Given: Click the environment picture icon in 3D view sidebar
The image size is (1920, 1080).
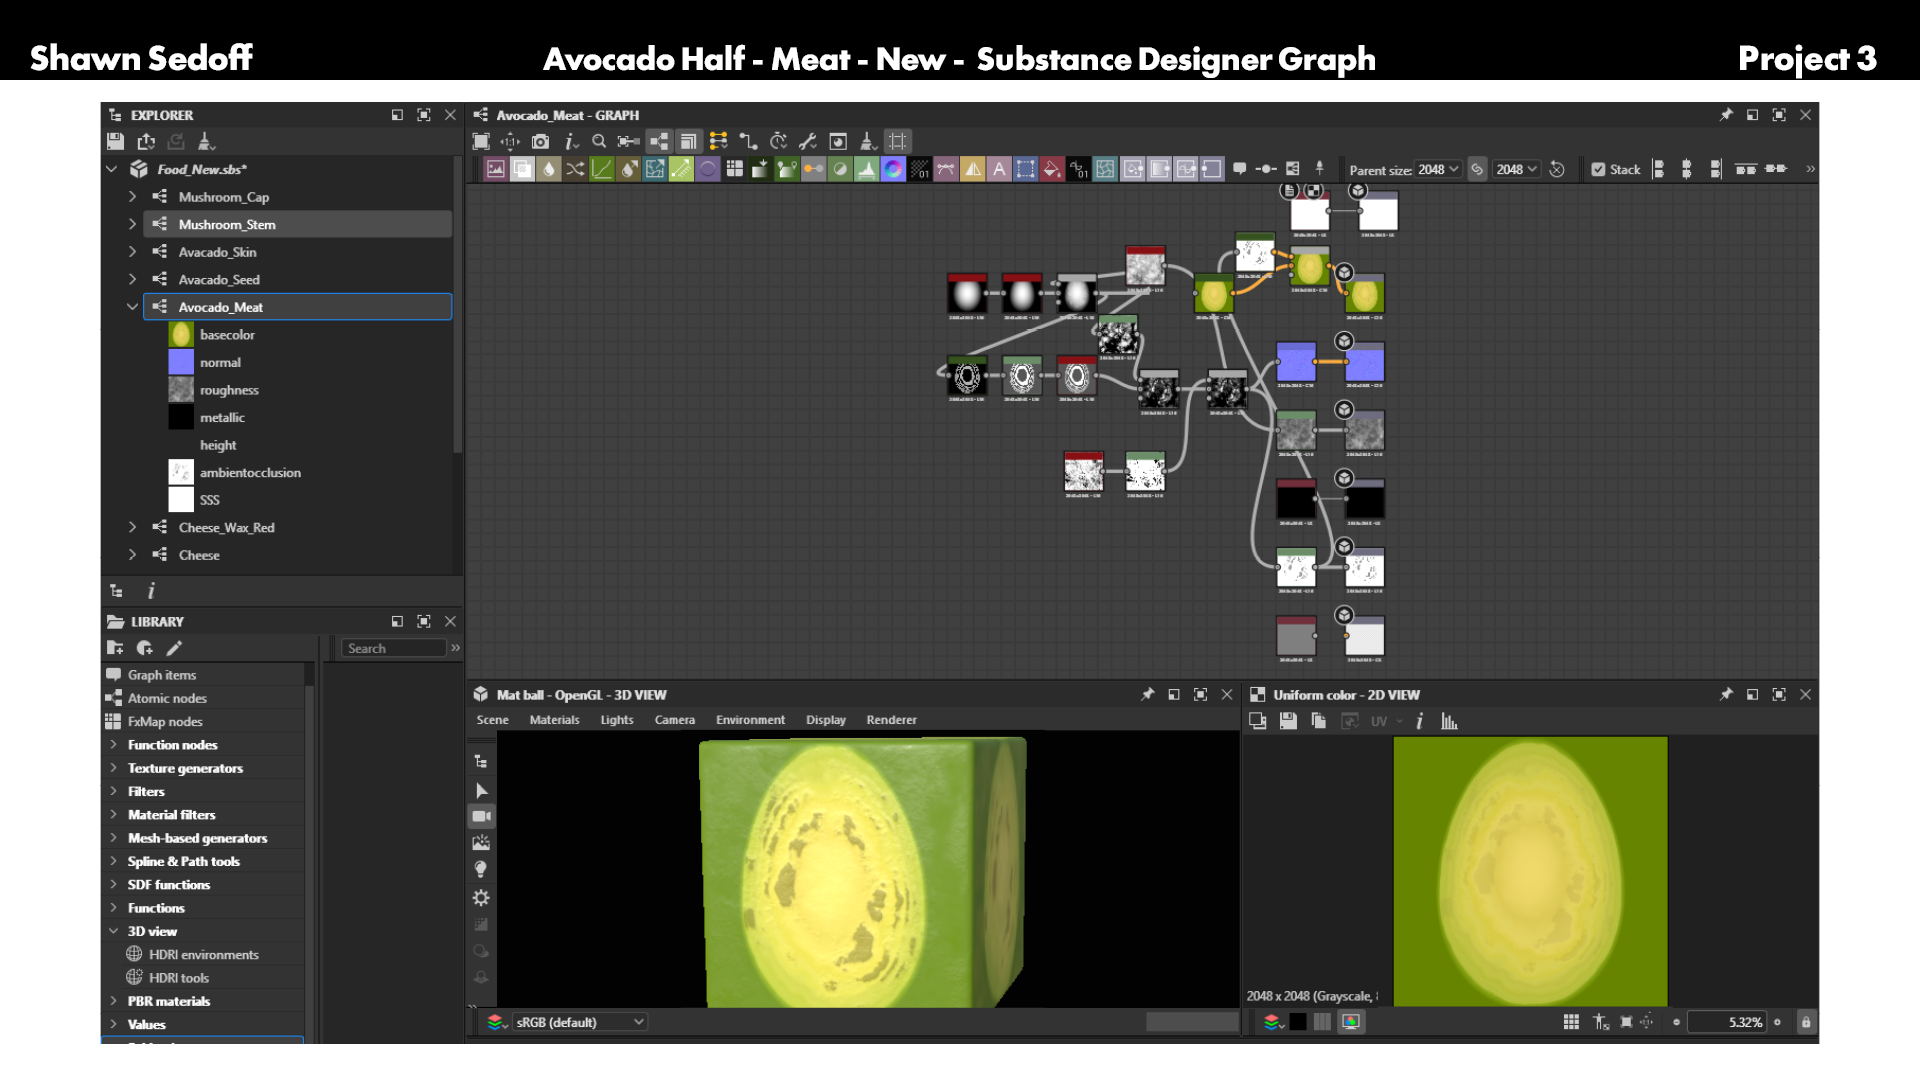Looking at the screenshot, I should click(x=481, y=843).
